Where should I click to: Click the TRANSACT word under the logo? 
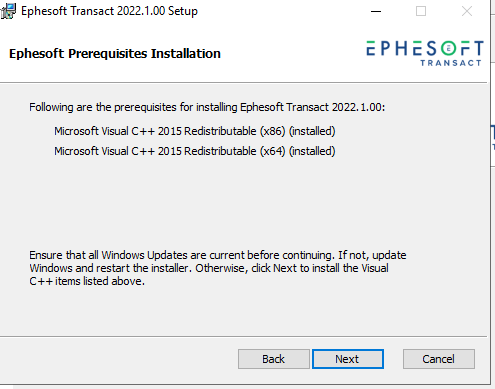[x=451, y=63]
